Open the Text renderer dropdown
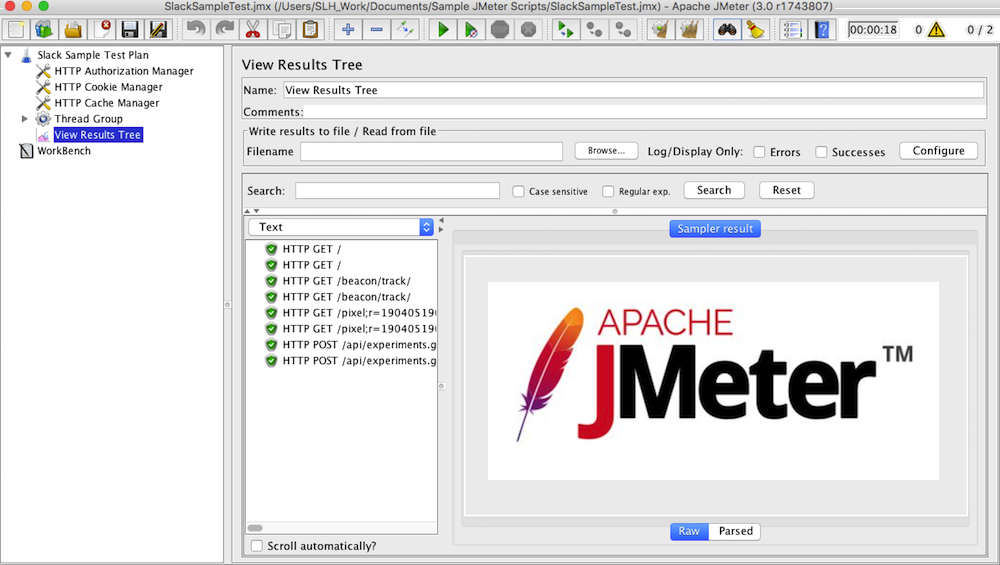This screenshot has width=1000, height=565. [x=341, y=227]
